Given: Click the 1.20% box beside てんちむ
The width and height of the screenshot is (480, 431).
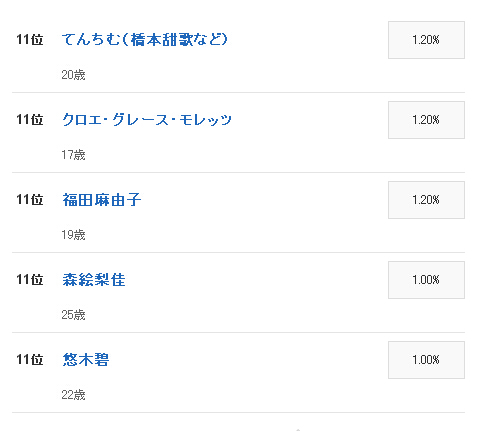Looking at the screenshot, I should click(426, 40).
